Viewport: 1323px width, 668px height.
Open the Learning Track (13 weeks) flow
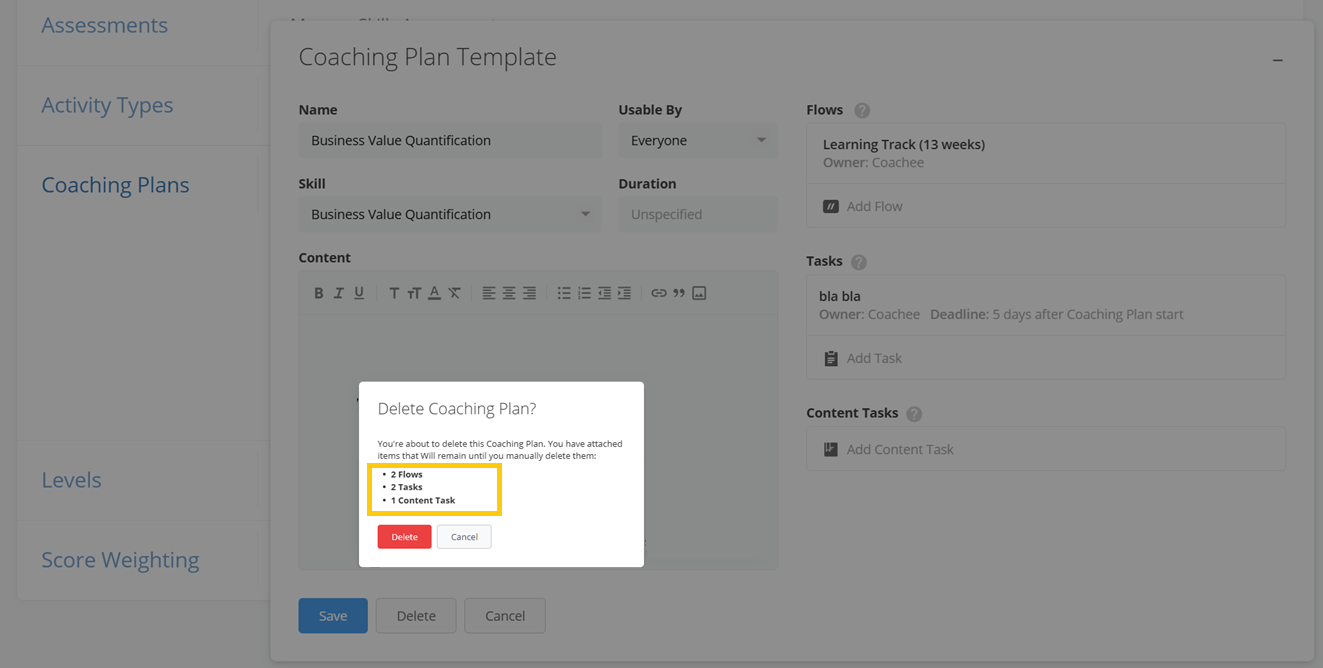pyautogui.click(x=1046, y=153)
